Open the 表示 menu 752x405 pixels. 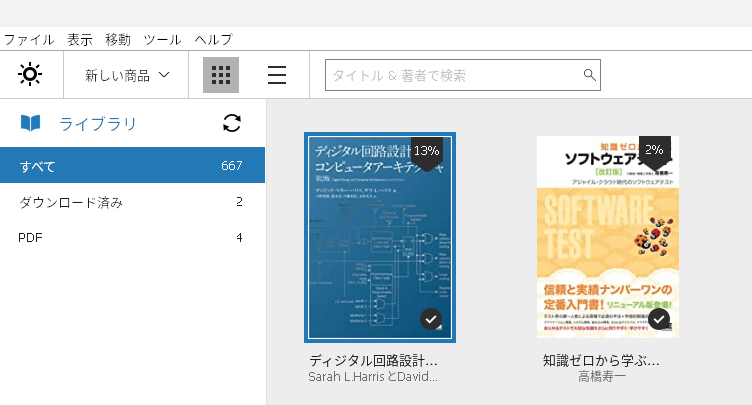(x=80, y=39)
